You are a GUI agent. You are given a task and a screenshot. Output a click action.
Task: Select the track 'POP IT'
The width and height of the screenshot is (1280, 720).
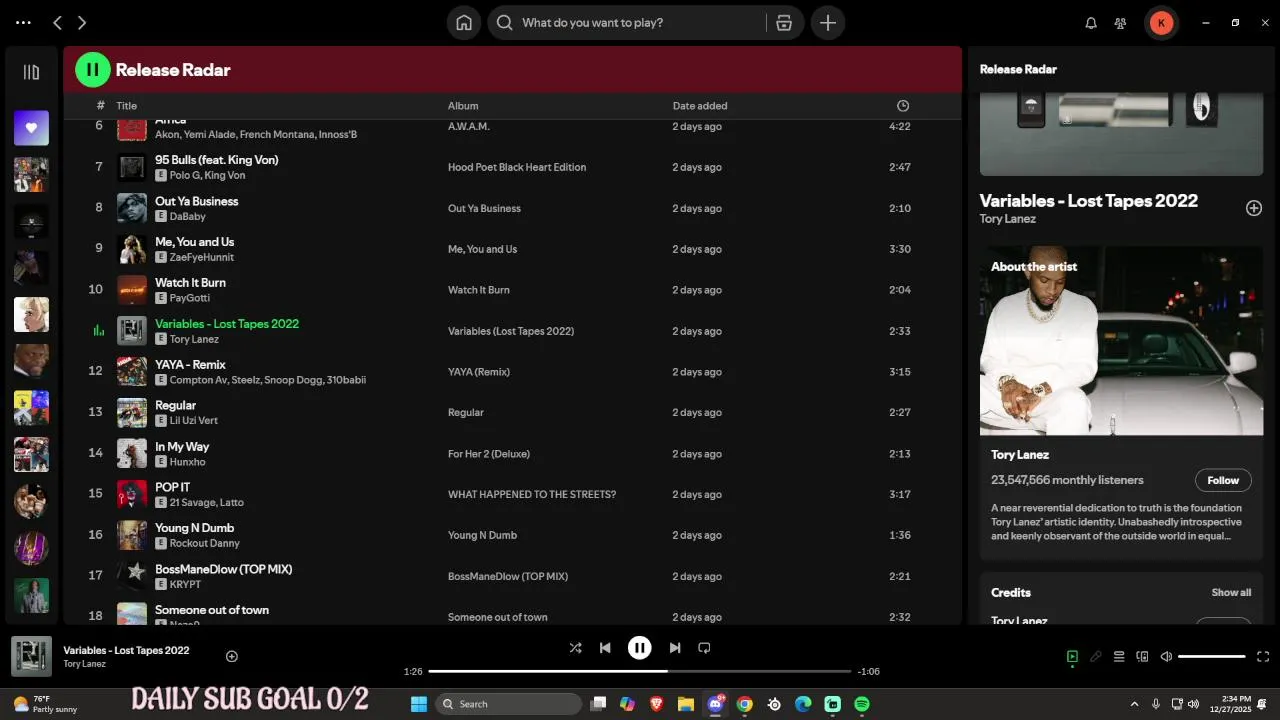(172, 487)
